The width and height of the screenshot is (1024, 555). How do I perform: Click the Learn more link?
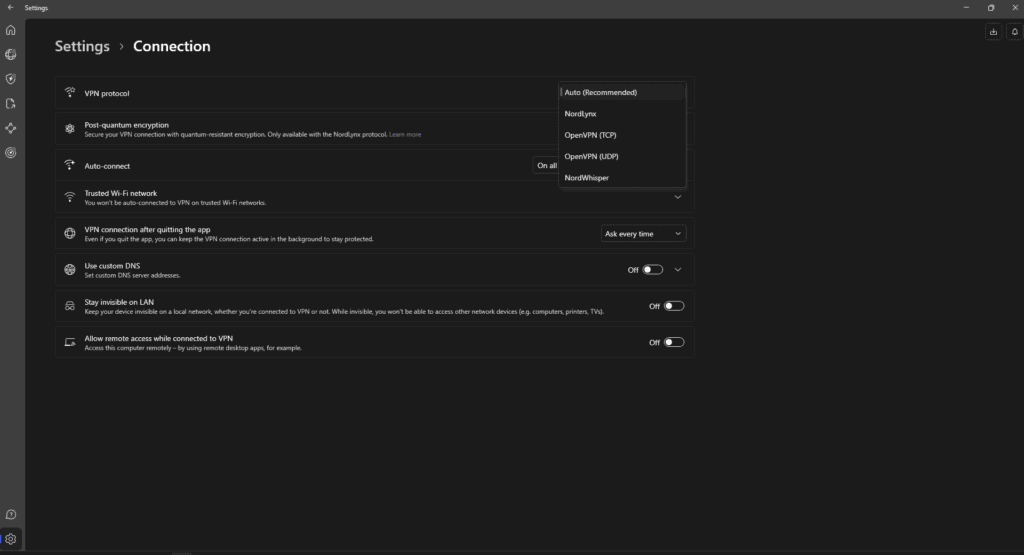[405, 134]
